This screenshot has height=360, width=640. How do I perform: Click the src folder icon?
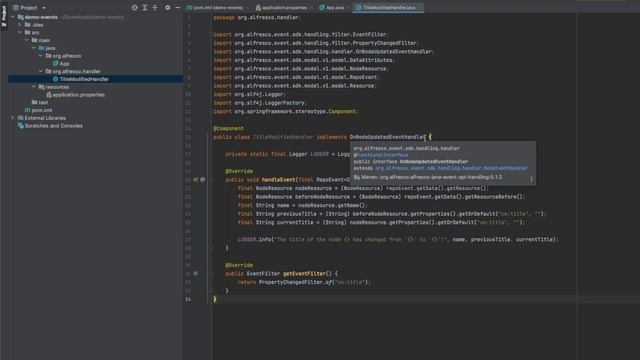27,33
